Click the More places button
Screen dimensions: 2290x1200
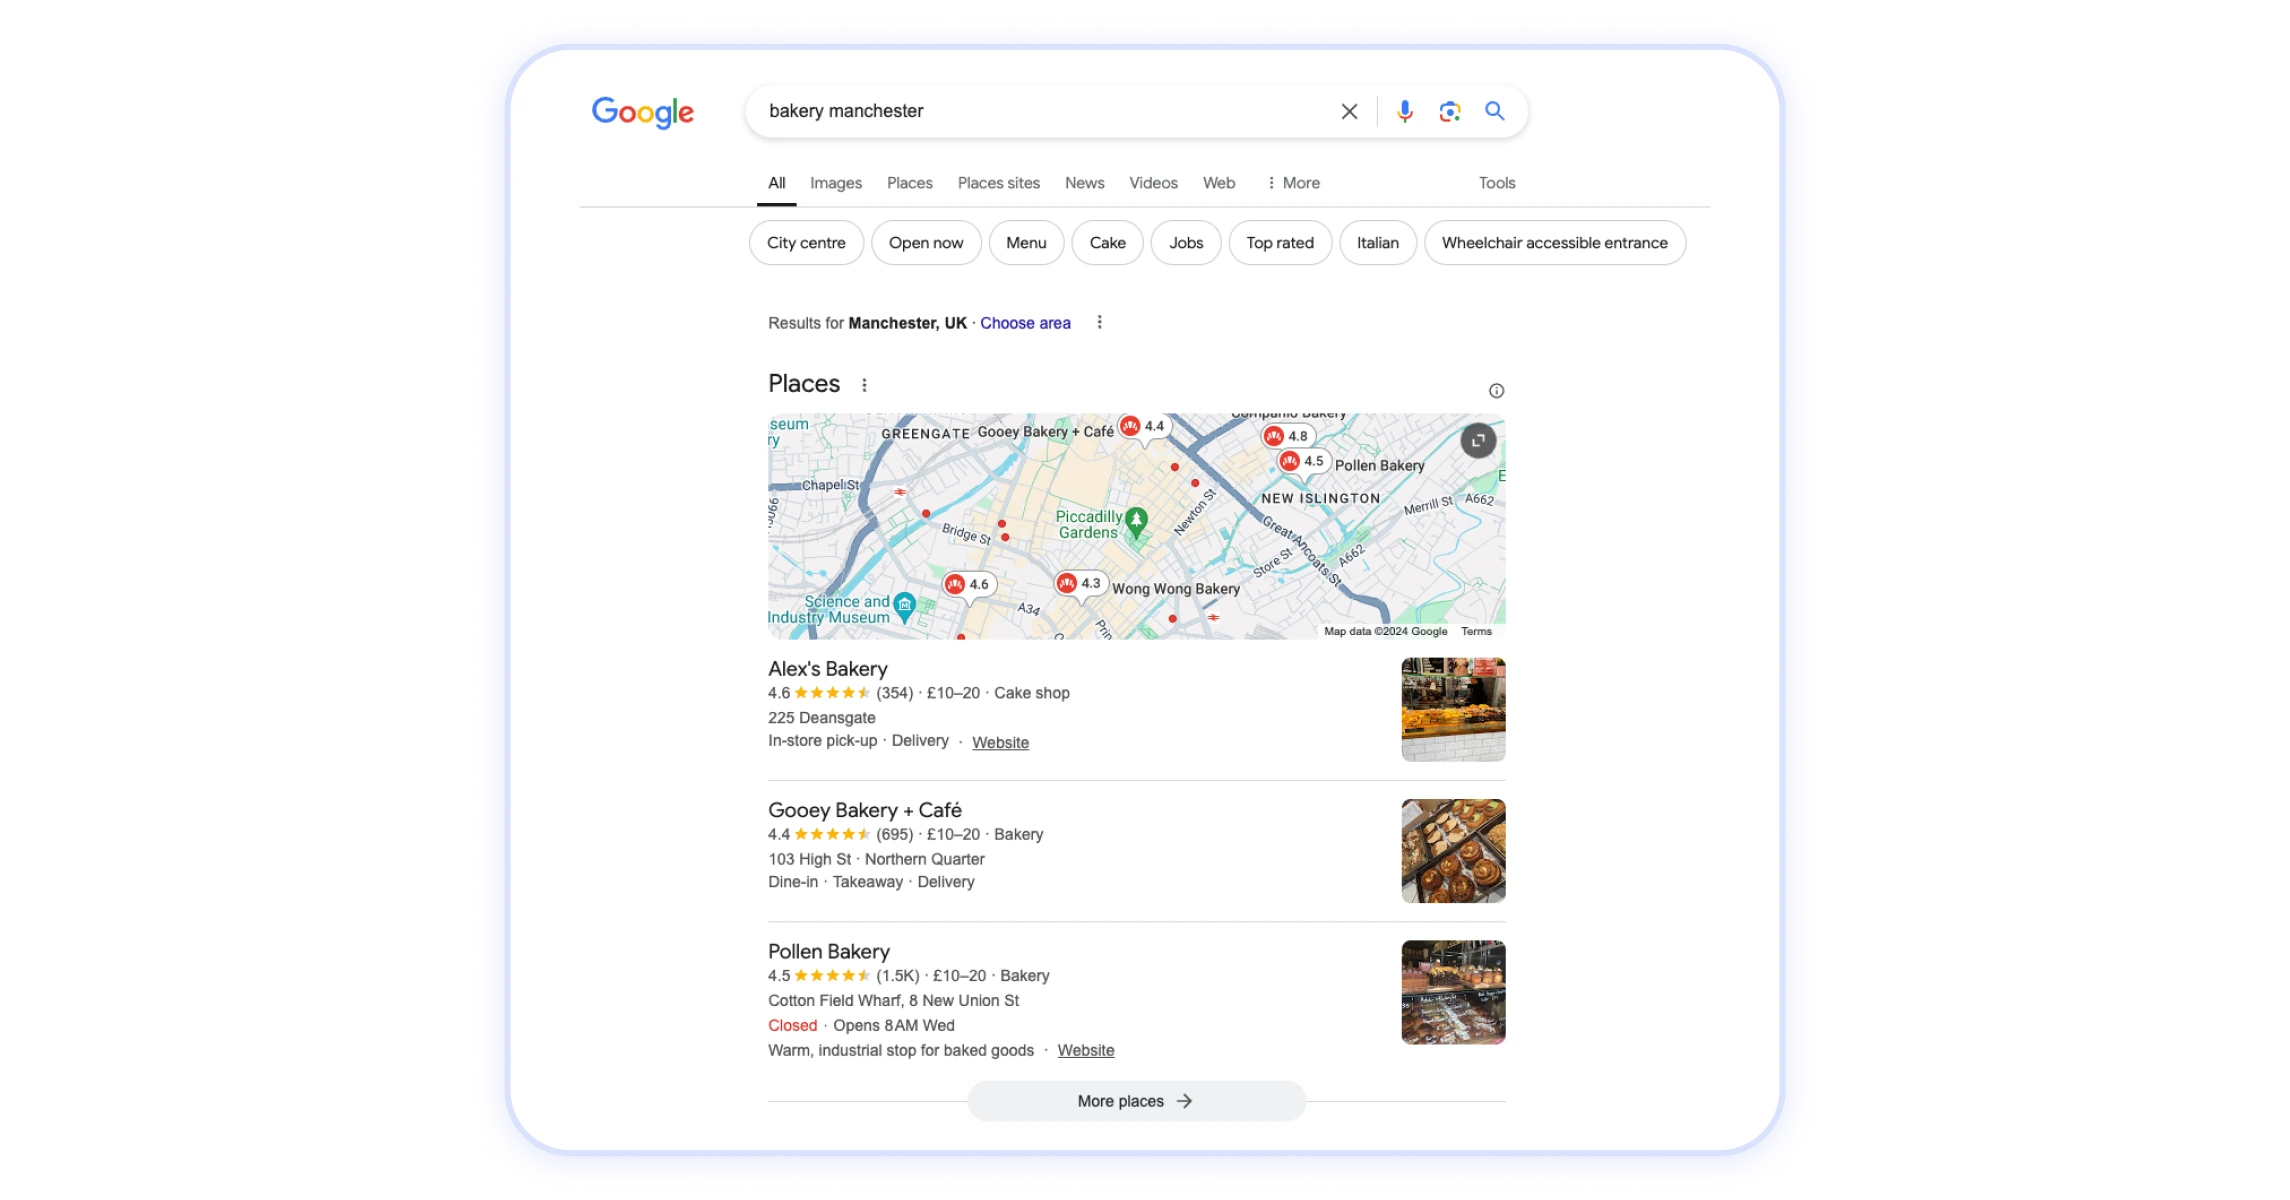(1136, 1100)
